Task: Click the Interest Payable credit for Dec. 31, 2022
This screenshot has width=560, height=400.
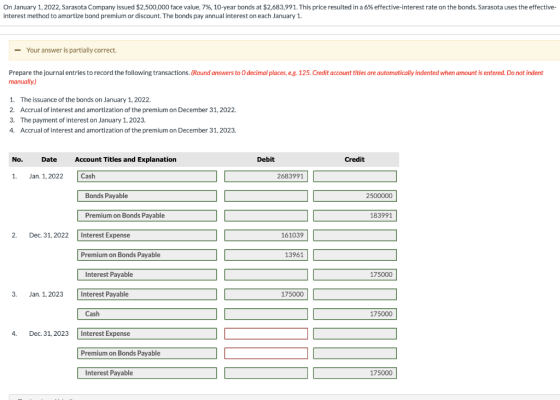Action: pos(355,275)
